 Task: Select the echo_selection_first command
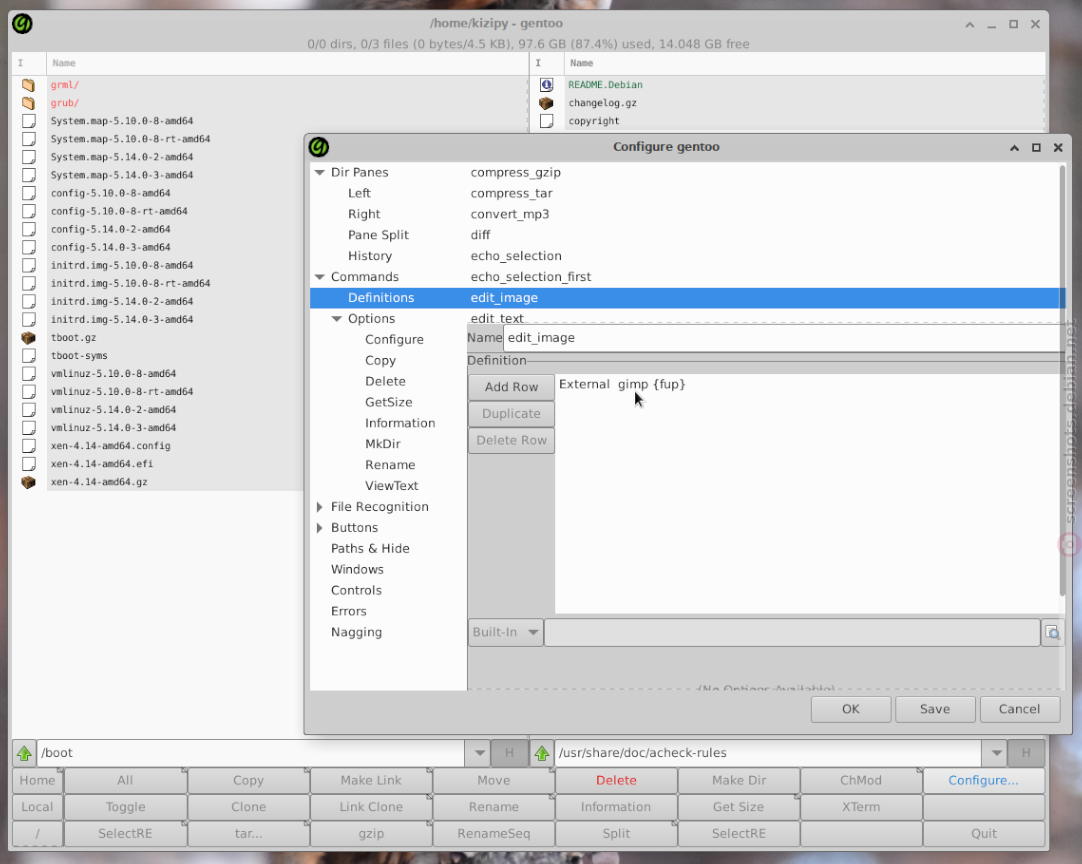click(531, 277)
